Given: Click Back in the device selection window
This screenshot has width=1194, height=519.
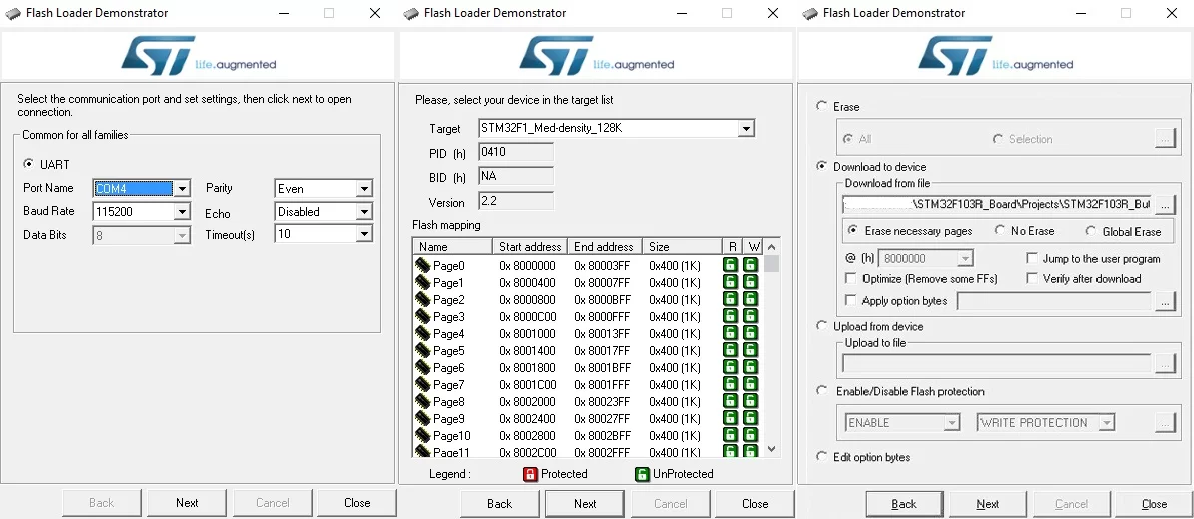Looking at the screenshot, I should pos(500,504).
